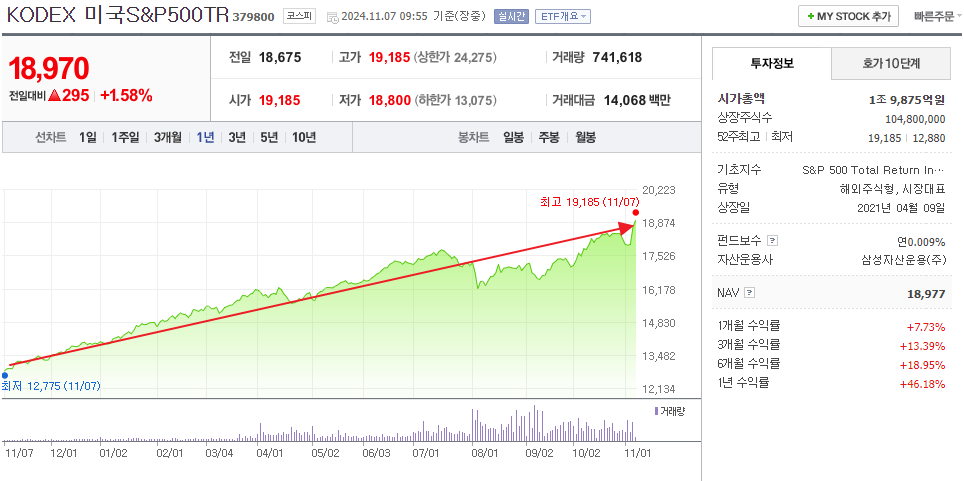
Task: Click the 08/01 date on the chart axis
Action: 485,453
